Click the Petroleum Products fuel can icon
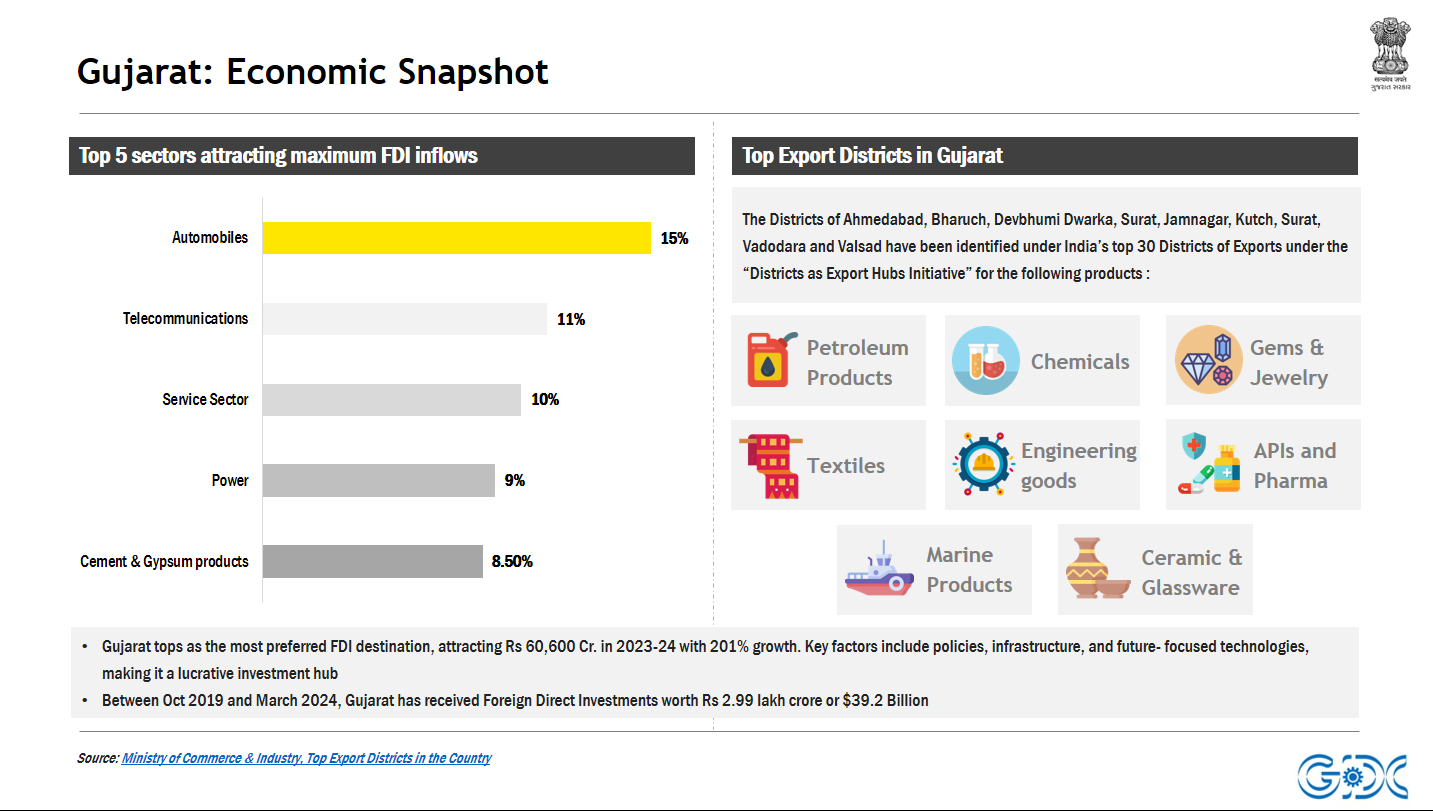The height and width of the screenshot is (811, 1433). (x=772, y=360)
